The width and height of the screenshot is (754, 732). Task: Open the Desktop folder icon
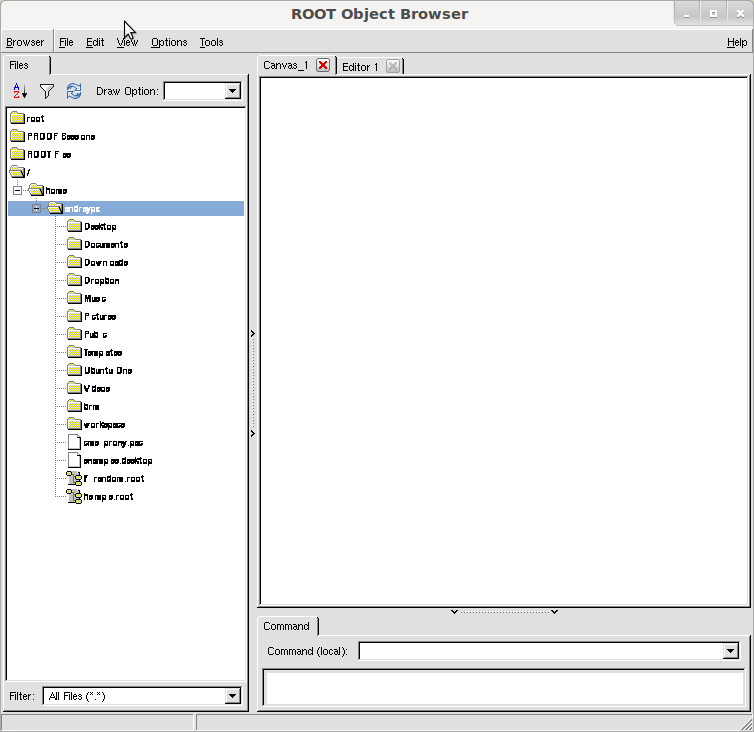75,226
